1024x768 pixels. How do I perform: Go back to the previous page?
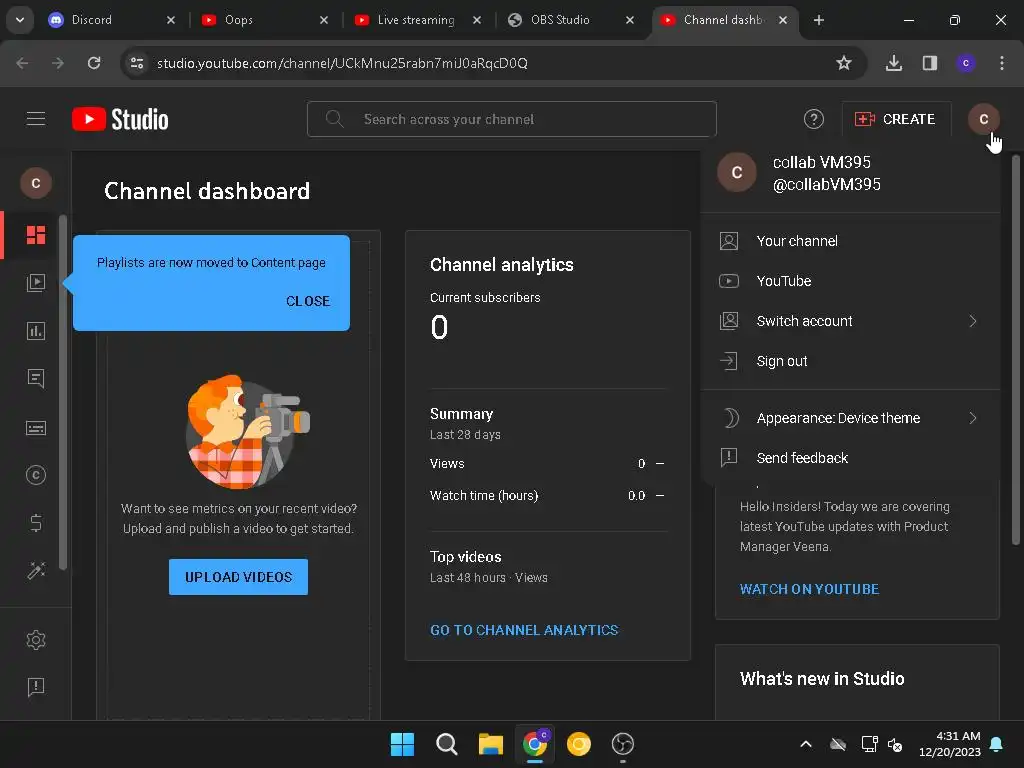(22, 63)
